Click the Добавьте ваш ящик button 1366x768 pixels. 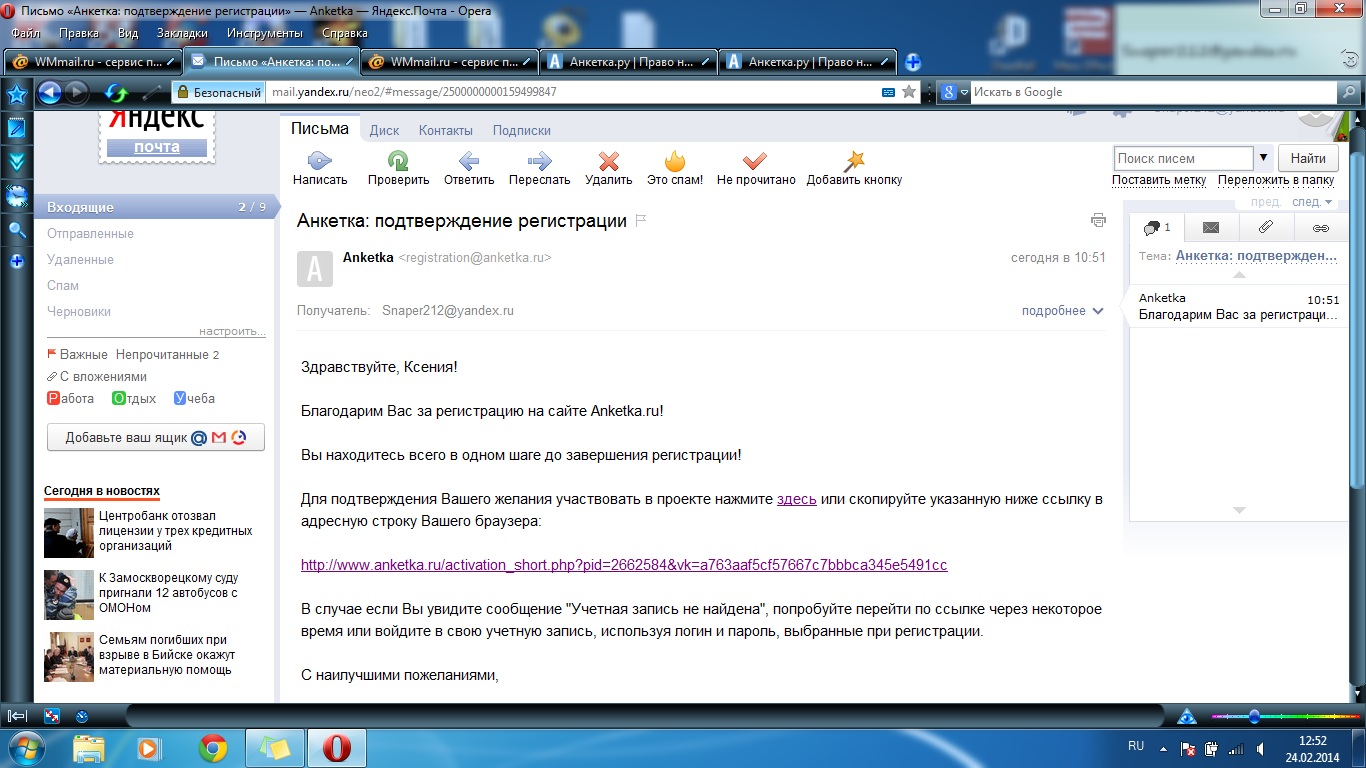[x=156, y=438]
